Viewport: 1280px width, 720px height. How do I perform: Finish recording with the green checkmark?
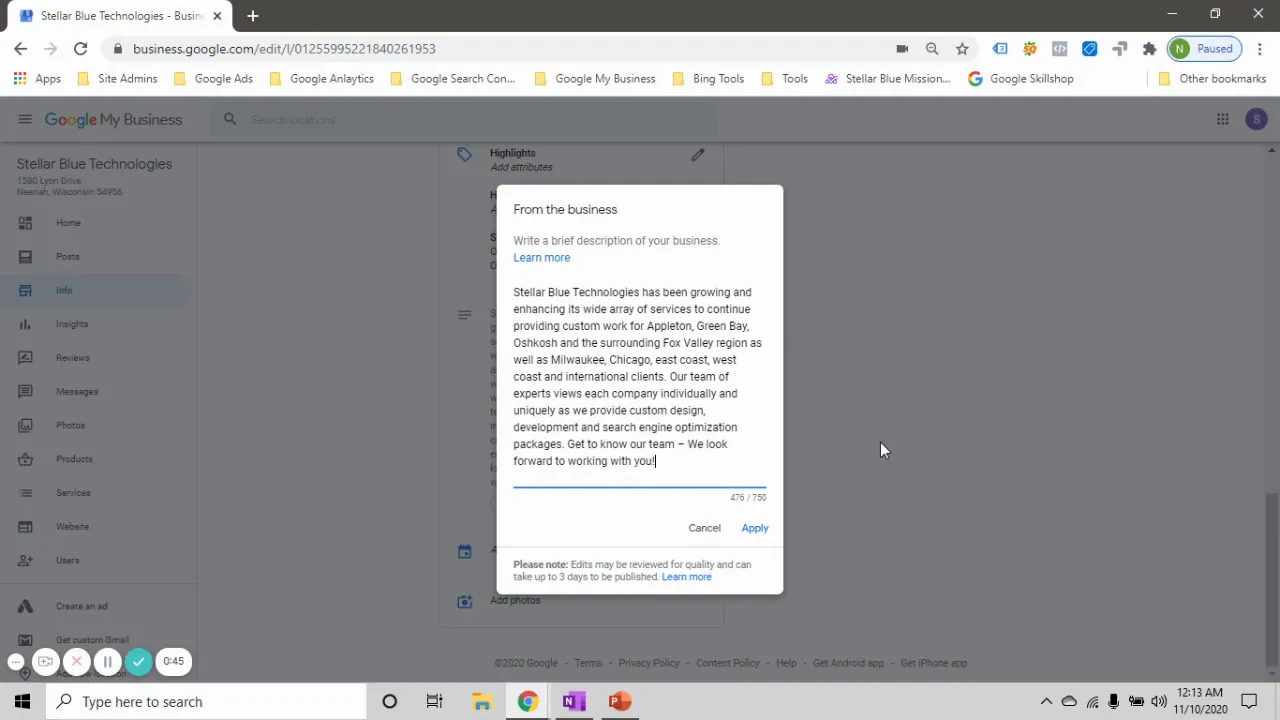139,661
